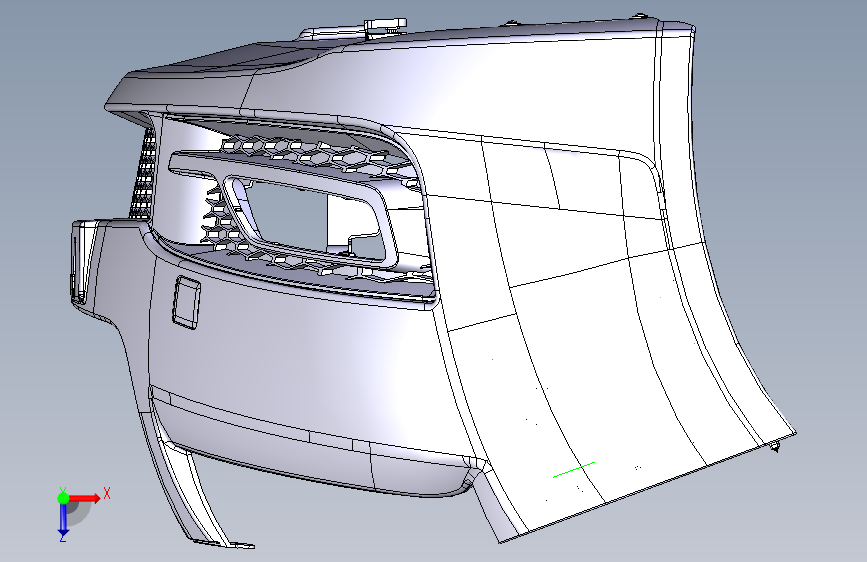The image size is (867, 562).
Task: Click the red X axis arrow on the triad
Action: pyautogui.click(x=85, y=498)
